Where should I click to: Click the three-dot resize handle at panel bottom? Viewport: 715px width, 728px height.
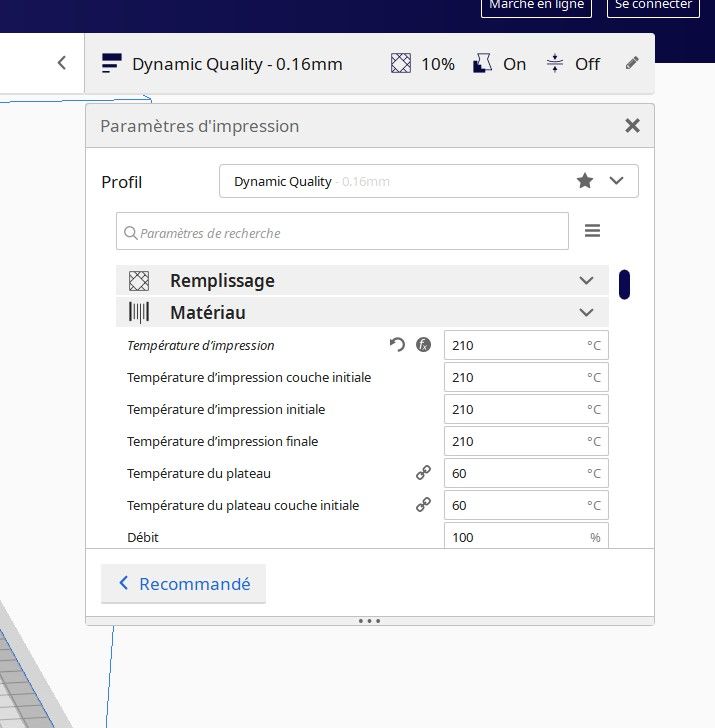point(370,621)
